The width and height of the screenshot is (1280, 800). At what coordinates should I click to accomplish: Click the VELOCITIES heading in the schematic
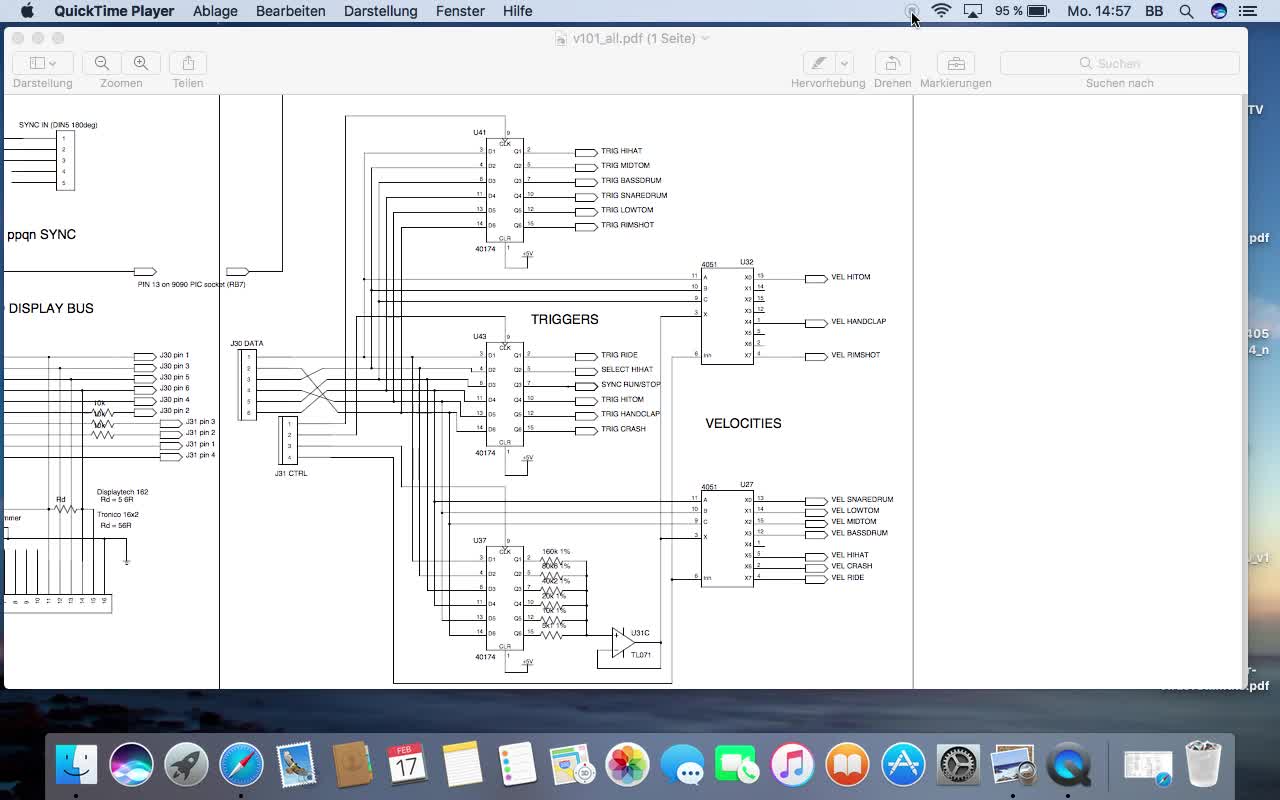tap(743, 423)
